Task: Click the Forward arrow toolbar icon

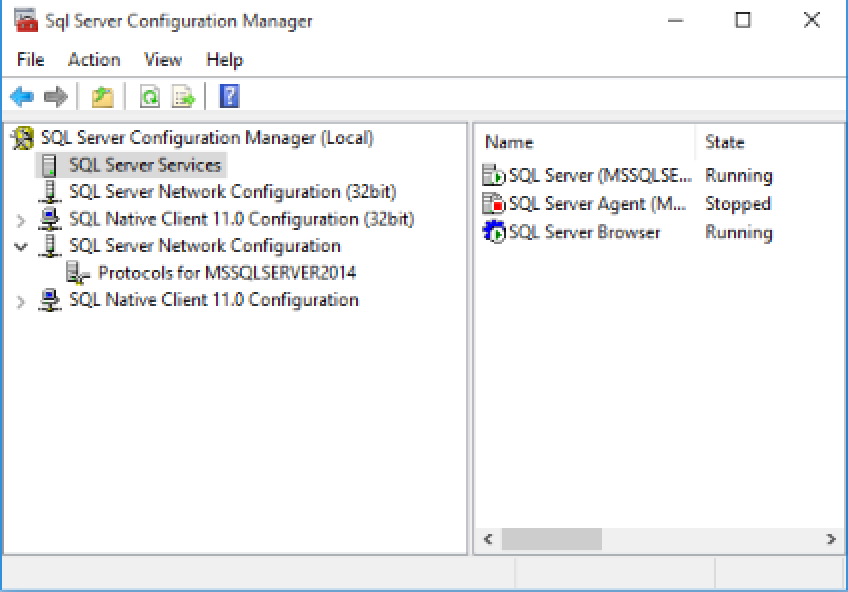Action: (x=56, y=97)
